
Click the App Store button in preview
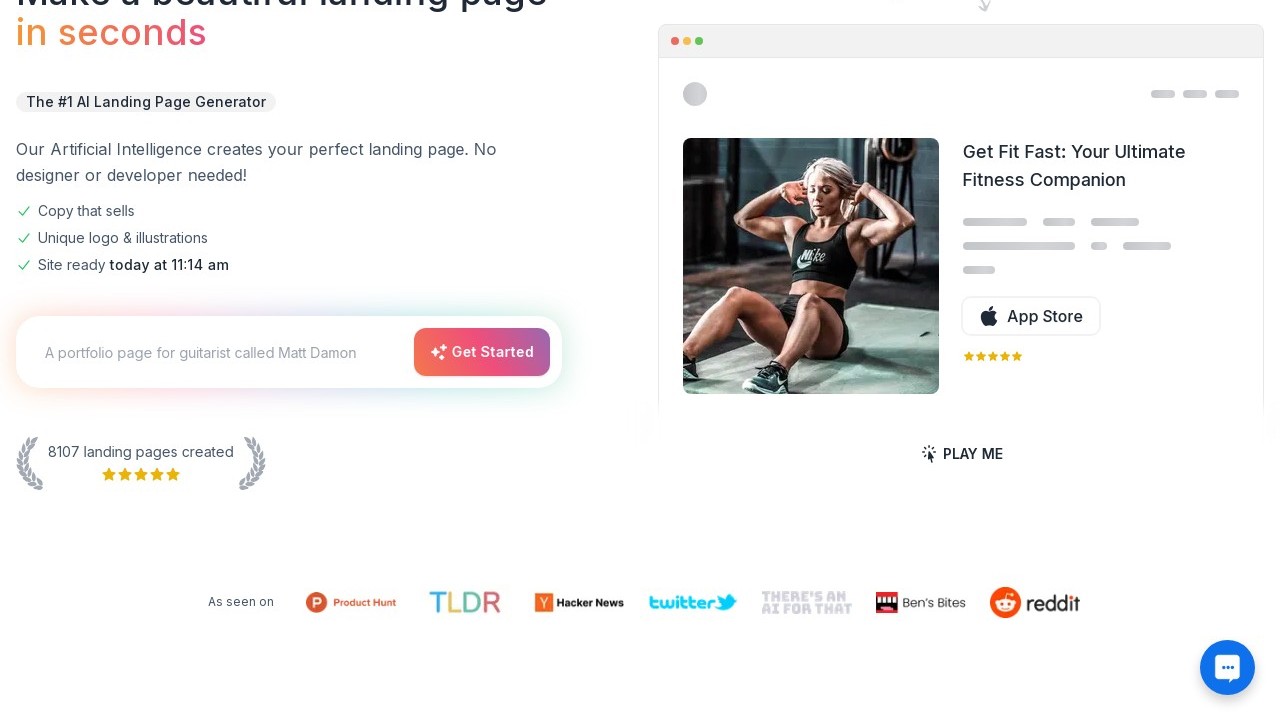[1031, 316]
